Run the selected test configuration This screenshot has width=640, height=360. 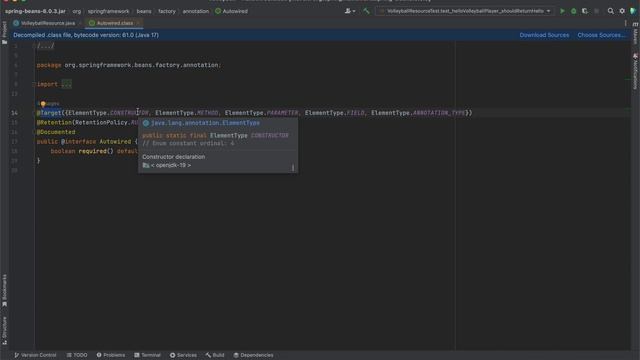pos(562,11)
